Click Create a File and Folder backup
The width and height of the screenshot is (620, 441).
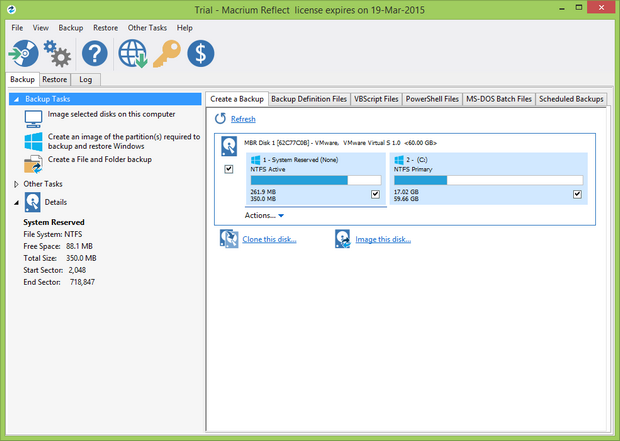pyautogui.click(x=100, y=159)
